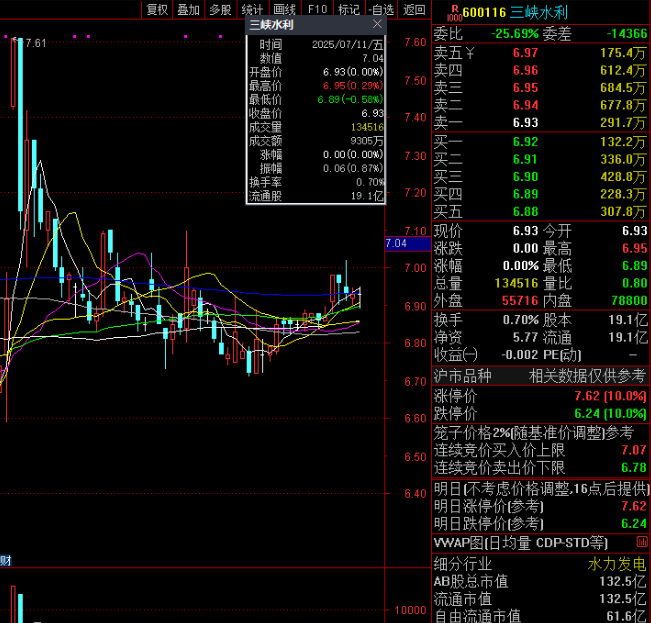Click the 财 marker under the chart
Viewport: 651px width, 623px height.
(5, 560)
